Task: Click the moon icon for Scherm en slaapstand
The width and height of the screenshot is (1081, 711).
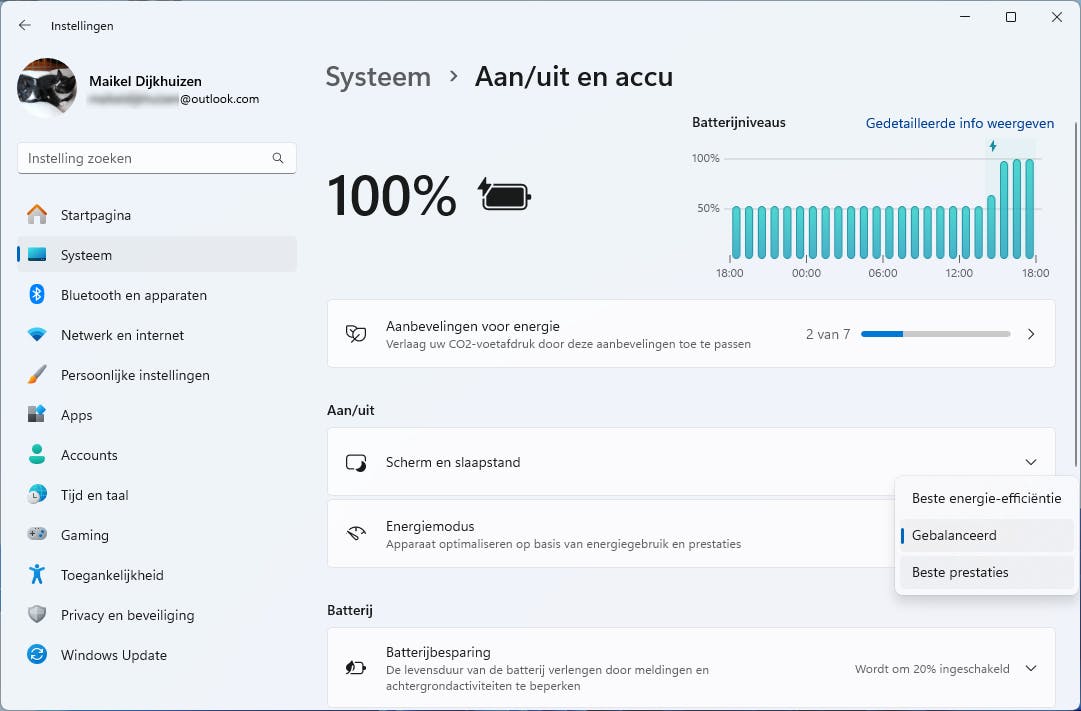Action: 356,462
